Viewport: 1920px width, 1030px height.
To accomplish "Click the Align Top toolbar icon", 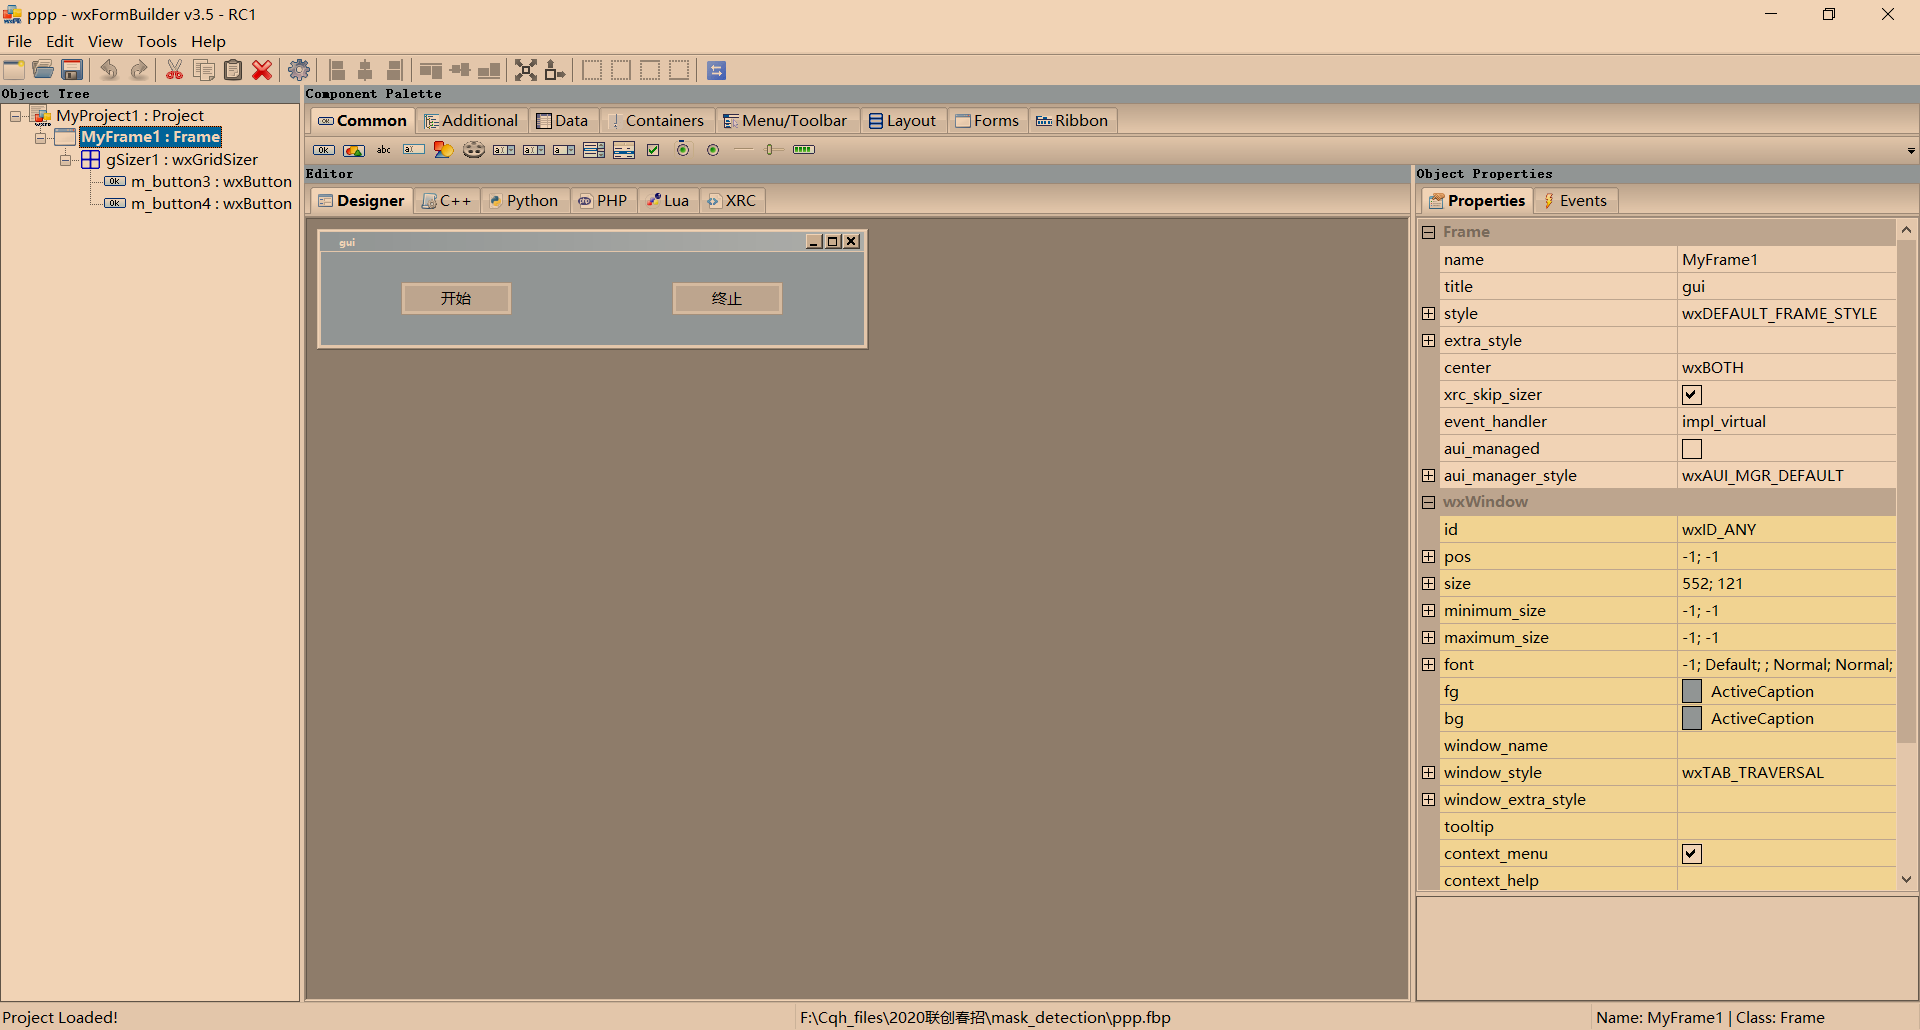I will coord(431,70).
